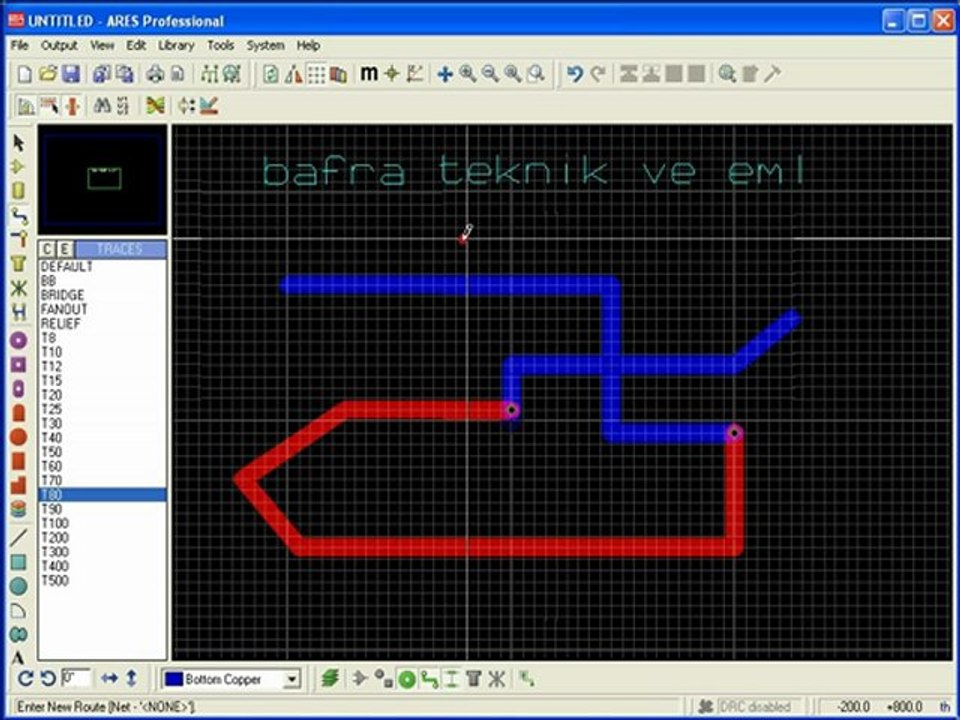Select the square through-hole pad tool
Screen dimensions: 960x720
(18, 365)
